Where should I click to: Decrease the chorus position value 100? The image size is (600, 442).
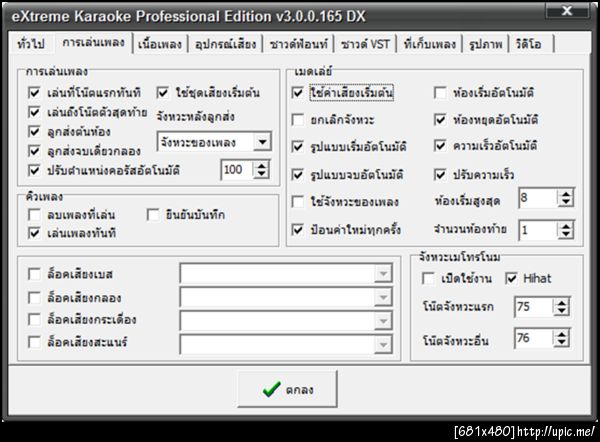pos(262,174)
